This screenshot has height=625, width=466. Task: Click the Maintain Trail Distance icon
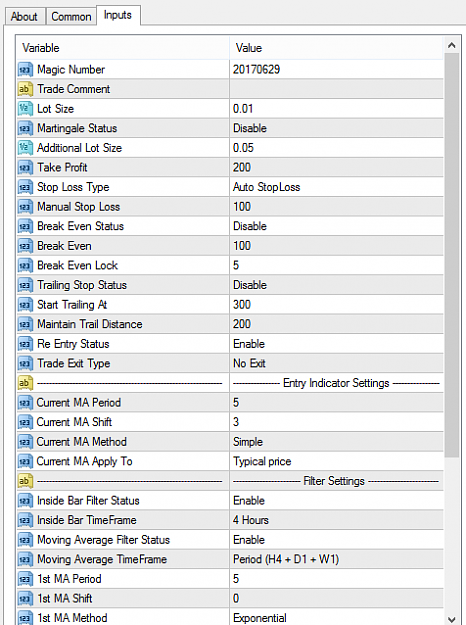tap(25, 324)
